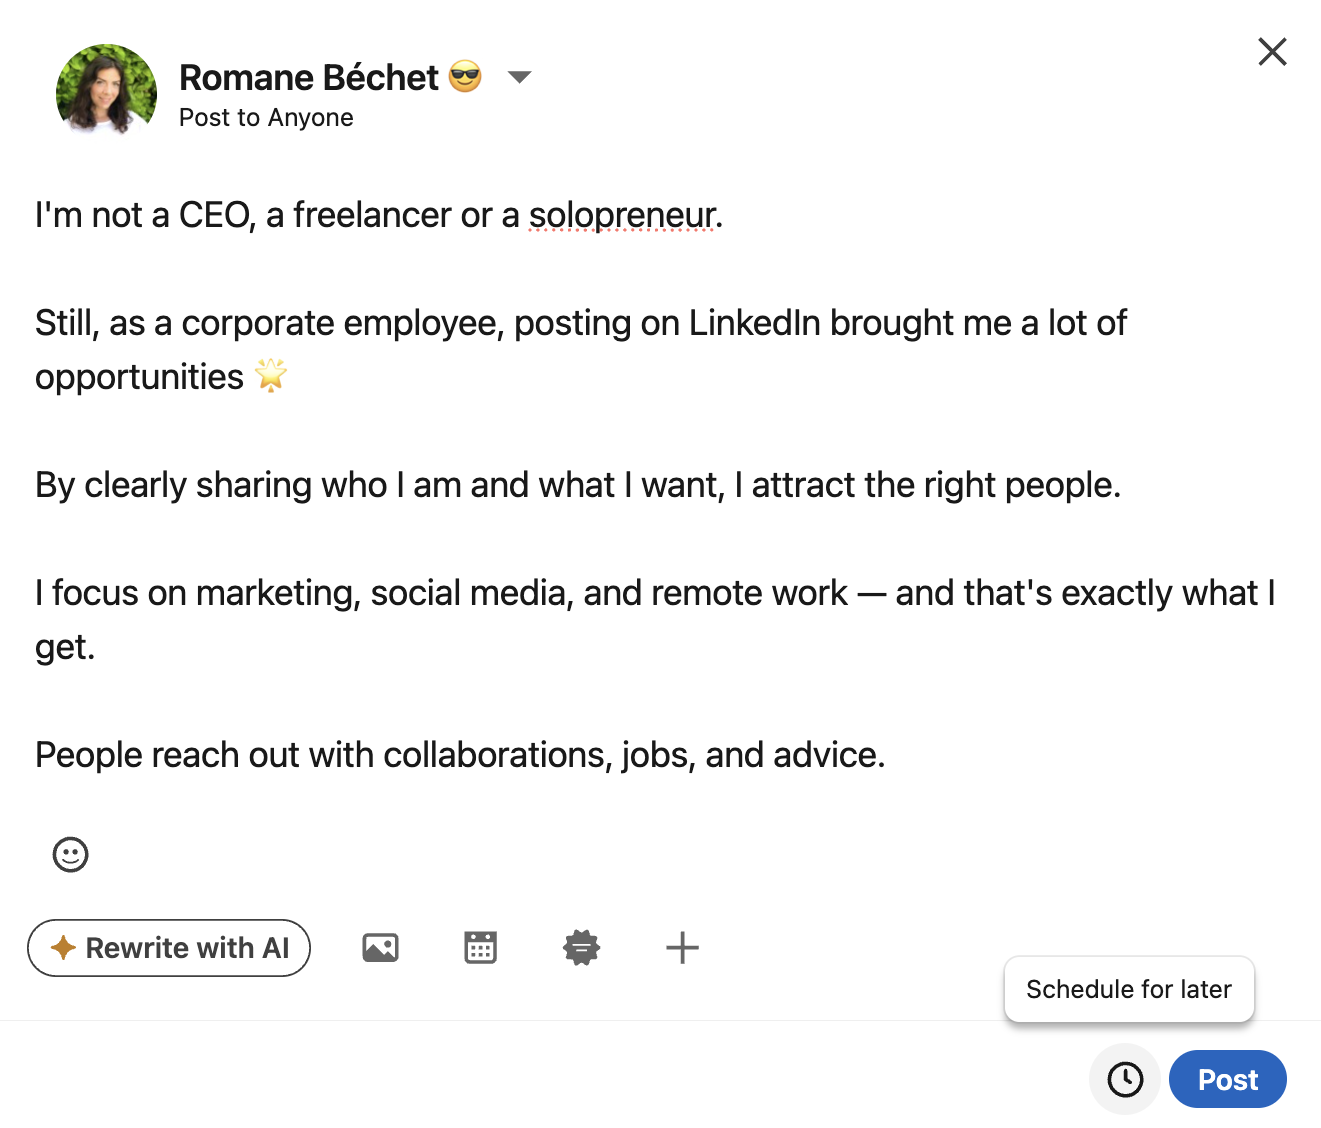Publish with the blue Post button
This screenshot has width=1321, height=1128.
tap(1227, 1080)
